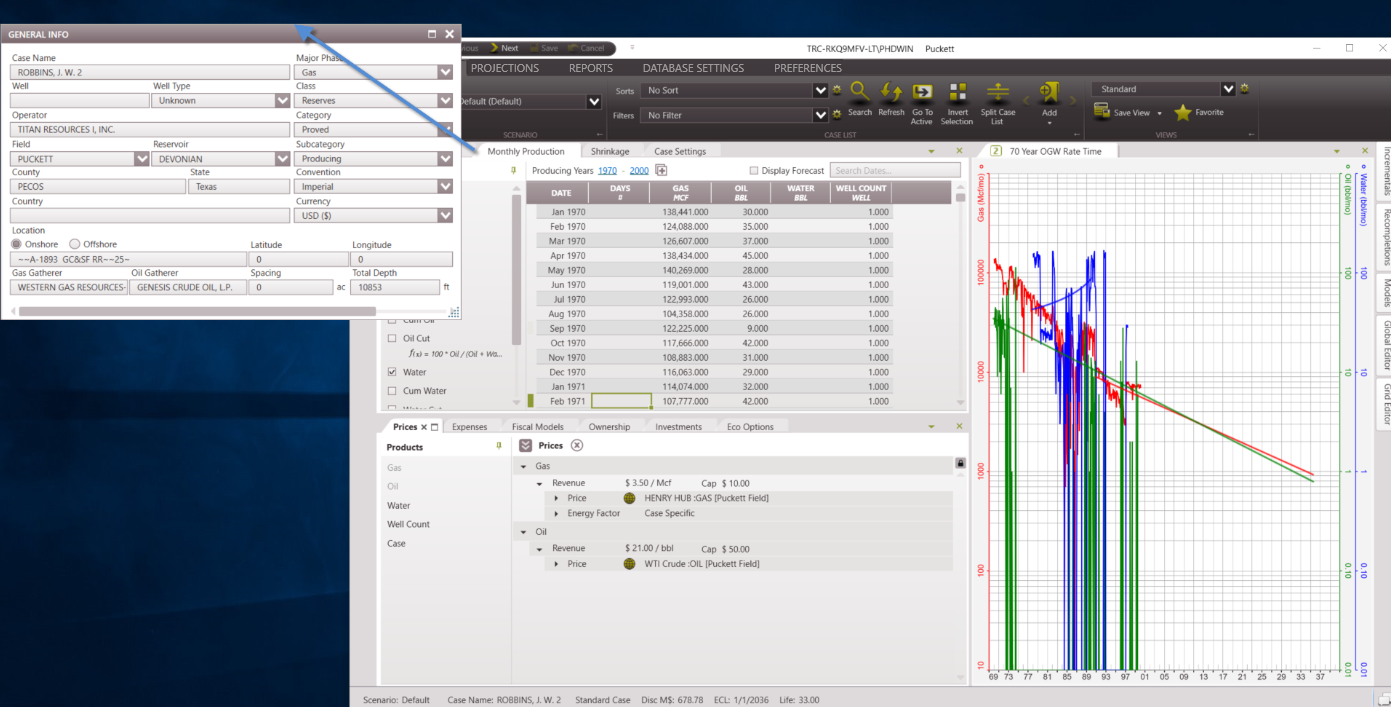The image size is (1391, 707).
Task: Open the Major Phase dropdown showing Gas
Action: coord(445,73)
